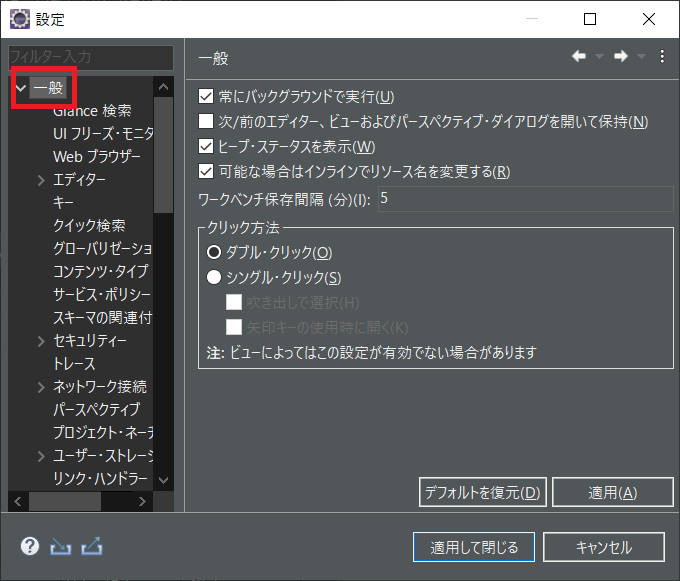Open Glance 検索 preferences page
The image size is (680, 581).
click(92, 111)
